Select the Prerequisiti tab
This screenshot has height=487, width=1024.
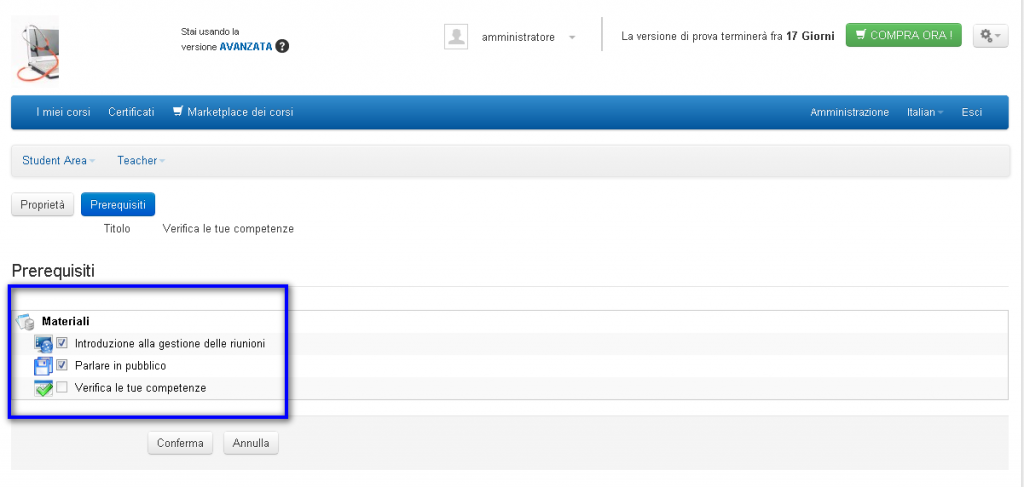[118, 204]
